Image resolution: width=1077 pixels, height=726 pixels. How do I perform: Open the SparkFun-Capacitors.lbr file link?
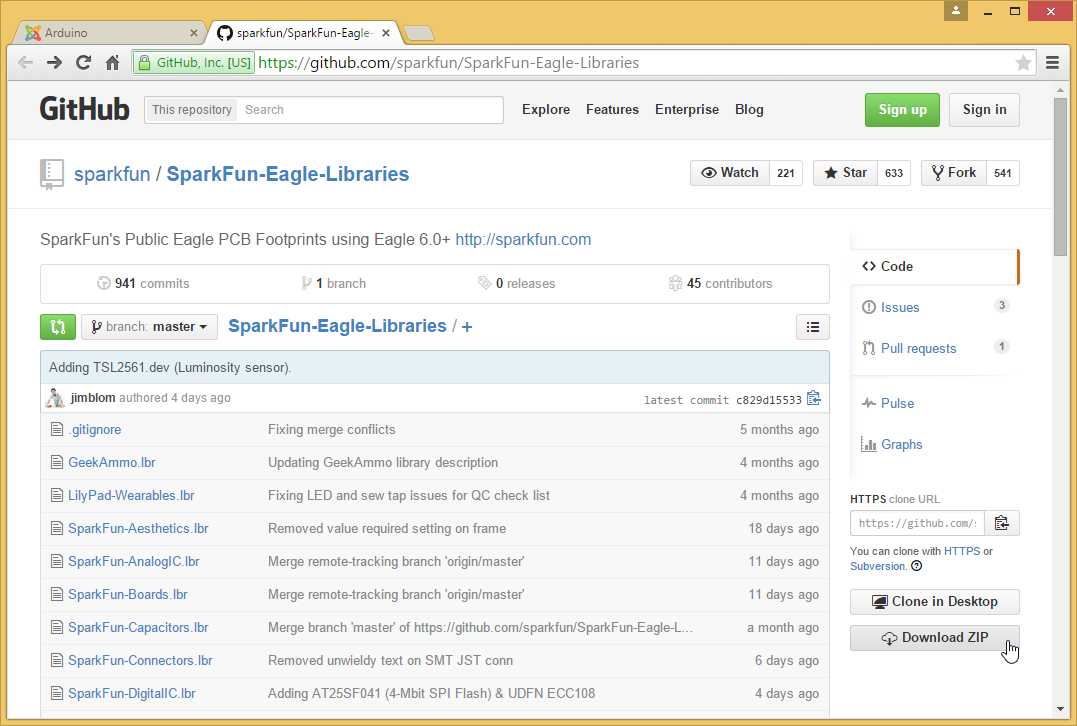point(138,627)
